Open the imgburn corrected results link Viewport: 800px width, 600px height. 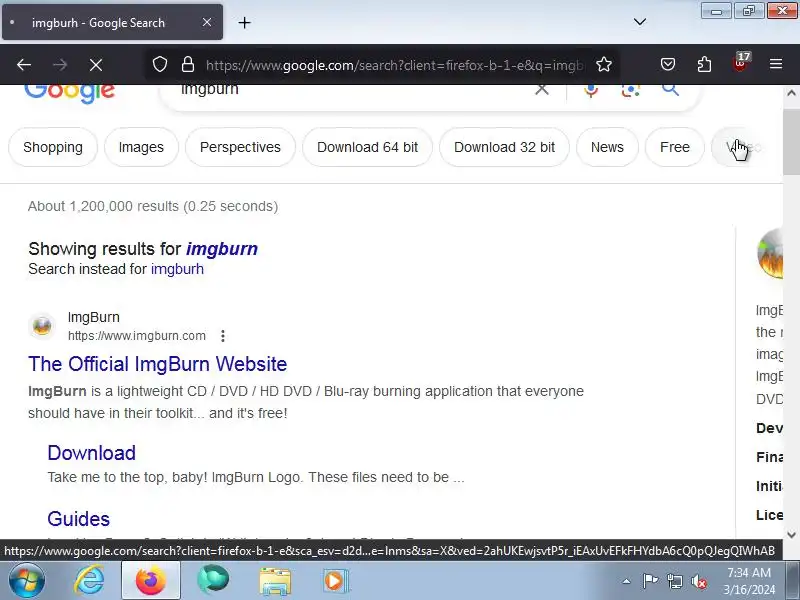coord(222,249)
